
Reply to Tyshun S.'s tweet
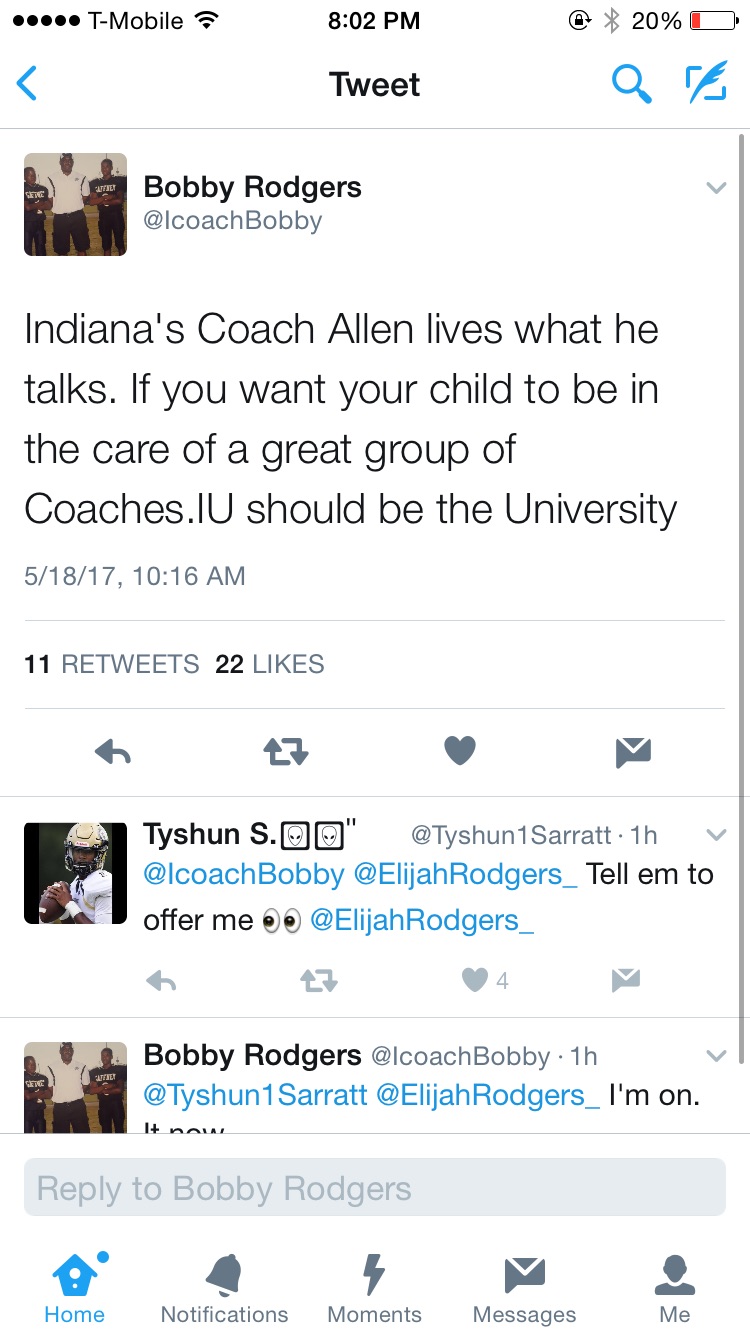(x=161, y=981)
